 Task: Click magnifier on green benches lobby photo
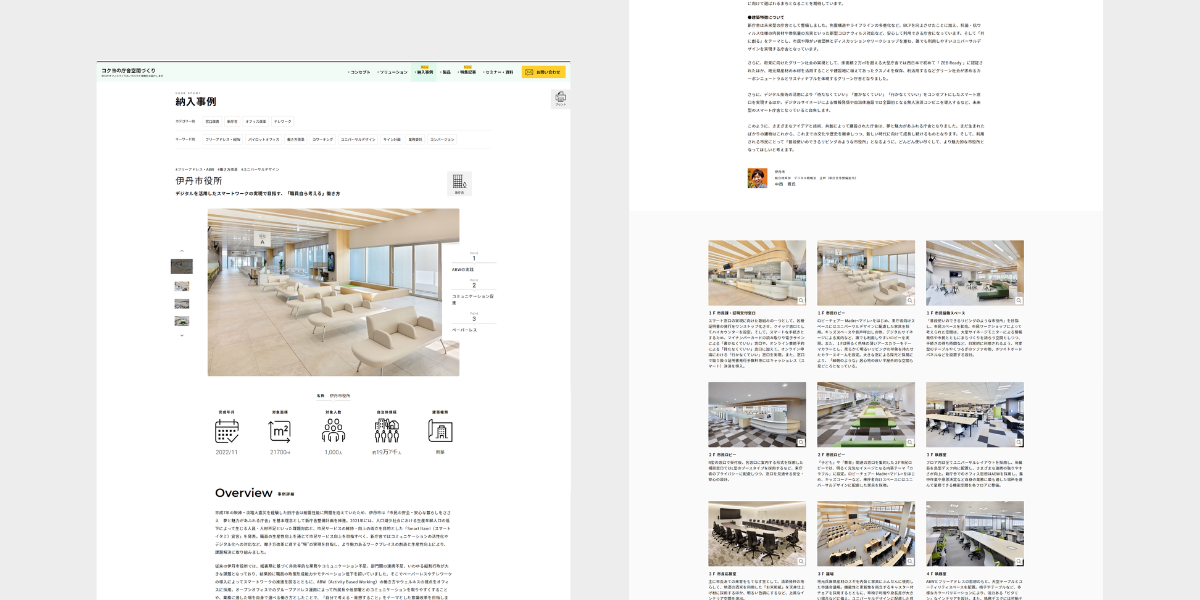tap(910, 441)
